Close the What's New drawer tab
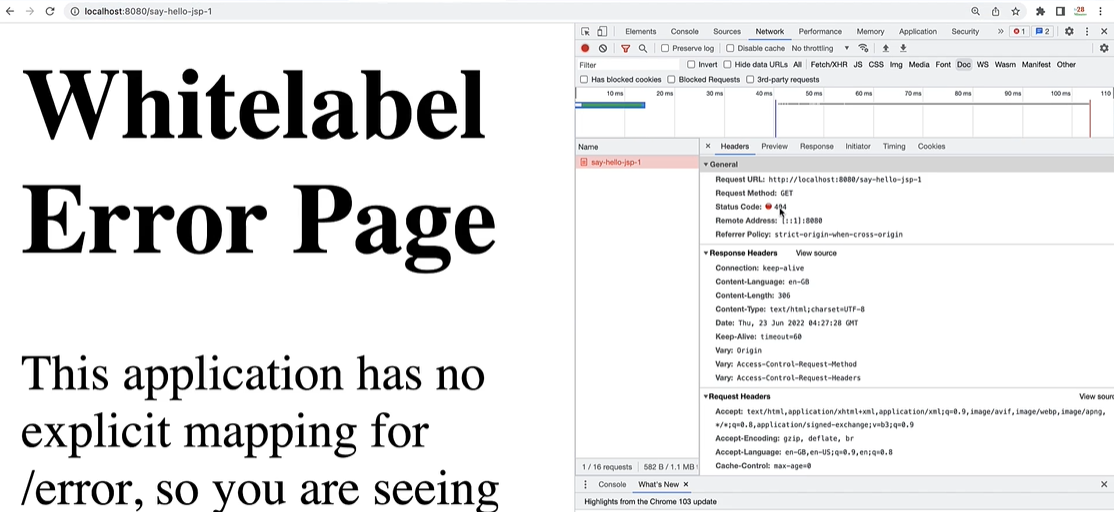 686,484
